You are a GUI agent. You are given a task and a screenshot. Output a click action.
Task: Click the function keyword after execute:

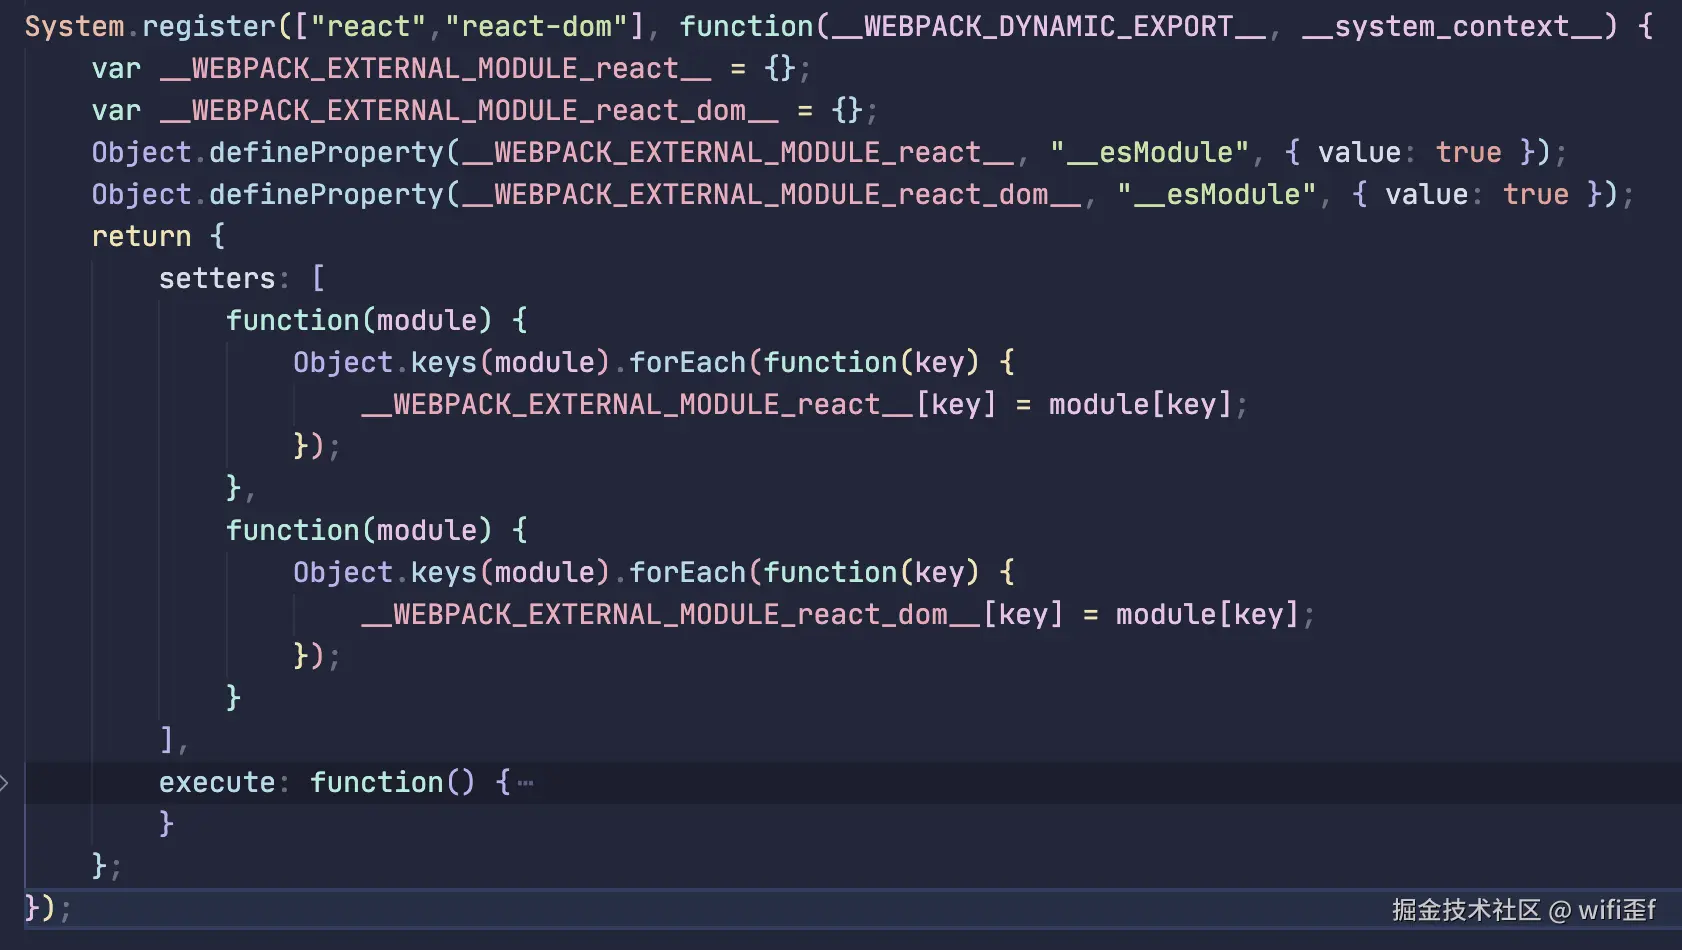click(377, 782)
